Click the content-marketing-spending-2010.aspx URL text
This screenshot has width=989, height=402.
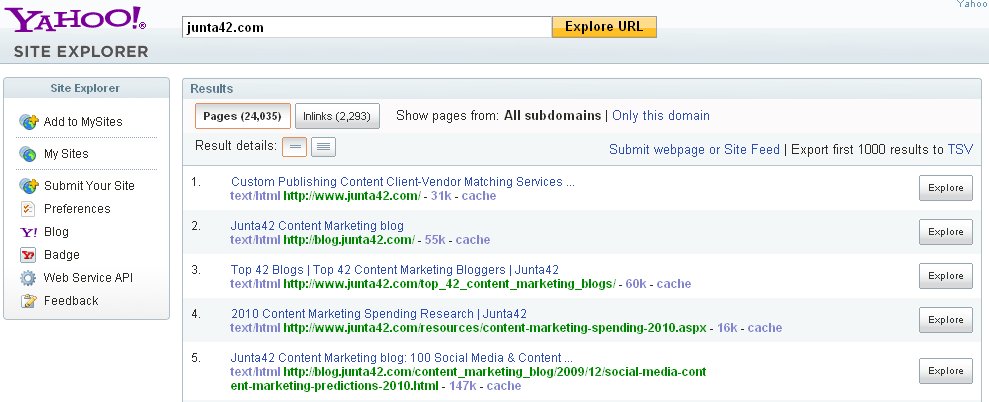pyautogui.click(x=495, y=328)
